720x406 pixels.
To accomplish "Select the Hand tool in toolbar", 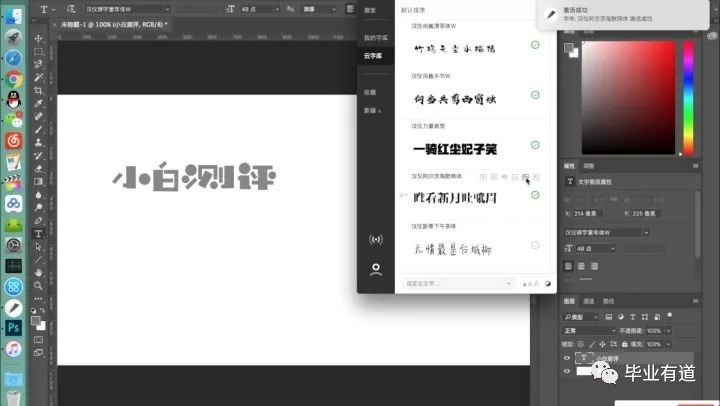I will (38, 272).
